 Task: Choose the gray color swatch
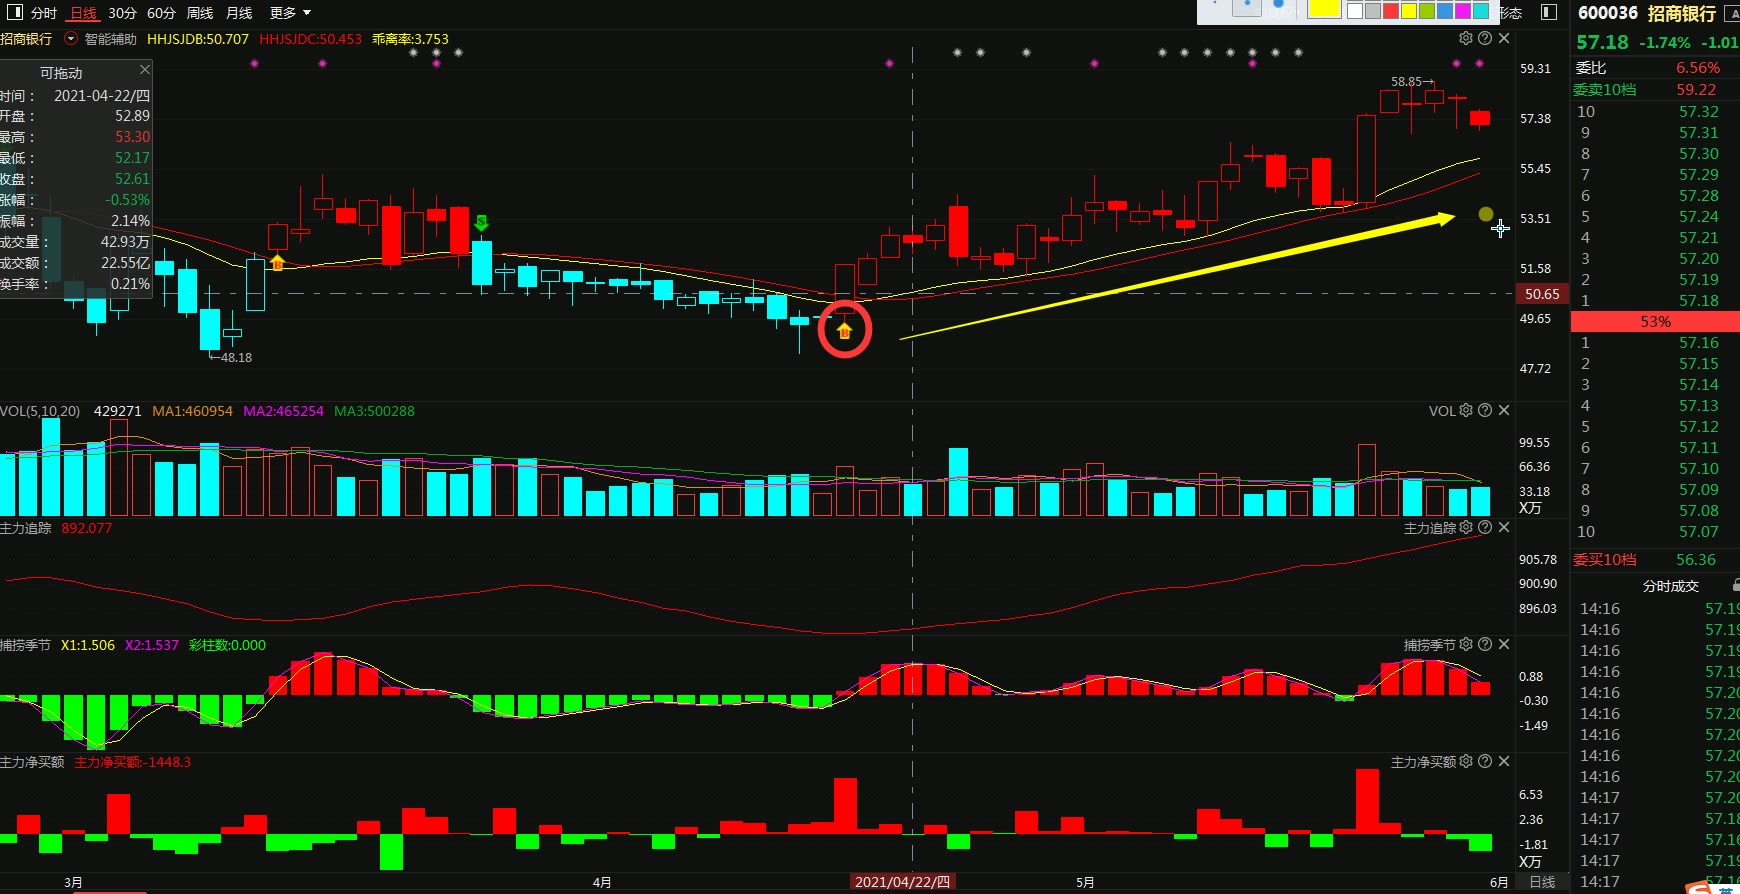[1373, 11]
